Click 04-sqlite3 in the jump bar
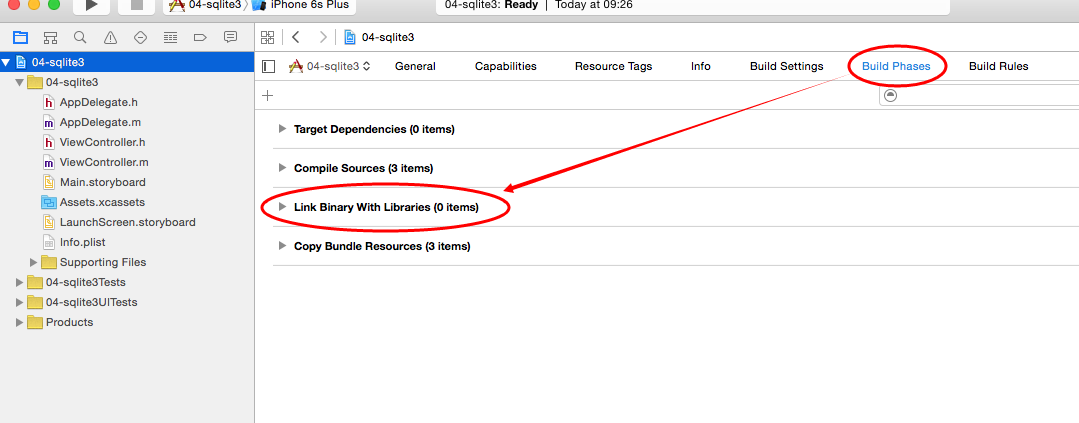Image resolution: width=1079 pixels, height=423 pixels. tap(380, 37)
